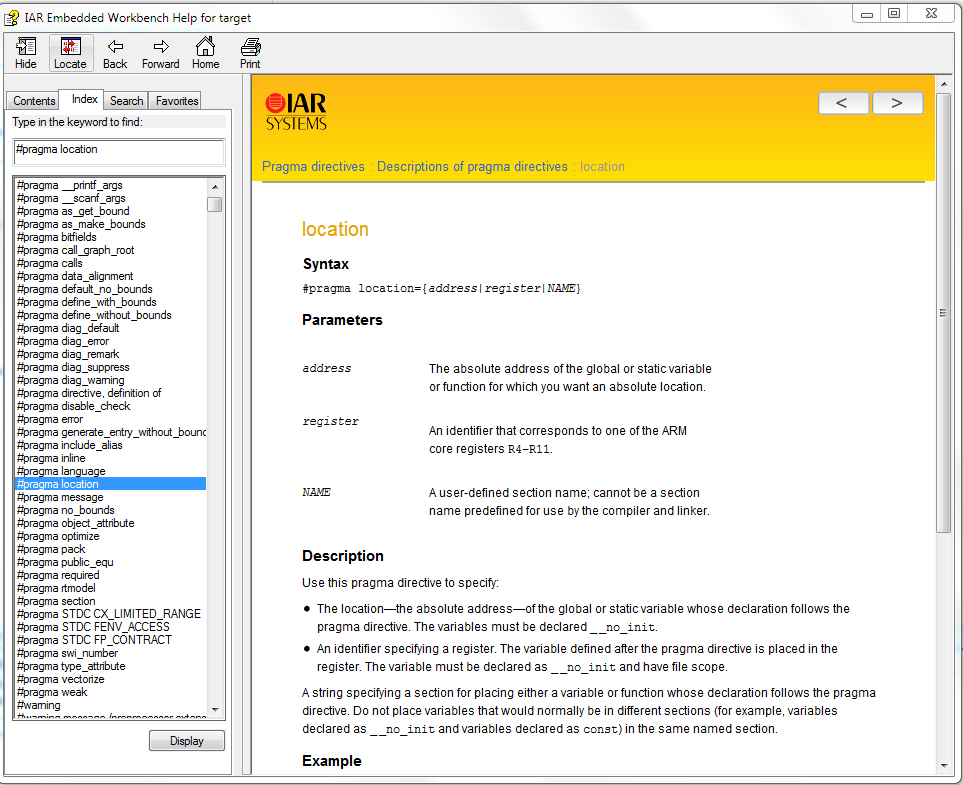This screenshot has width=963, height=785.
Task: Select '#pragma pack' entry
Action: tap(51, 549)
